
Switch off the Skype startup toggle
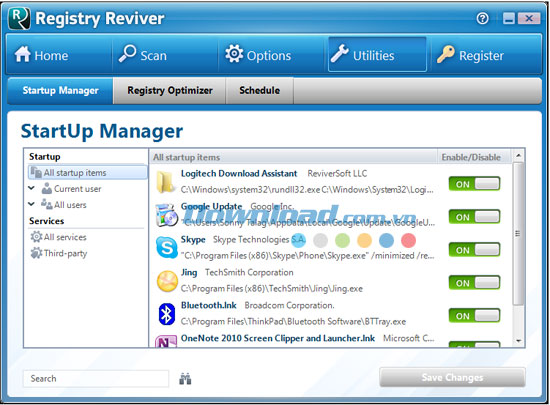tap(474, 250)
